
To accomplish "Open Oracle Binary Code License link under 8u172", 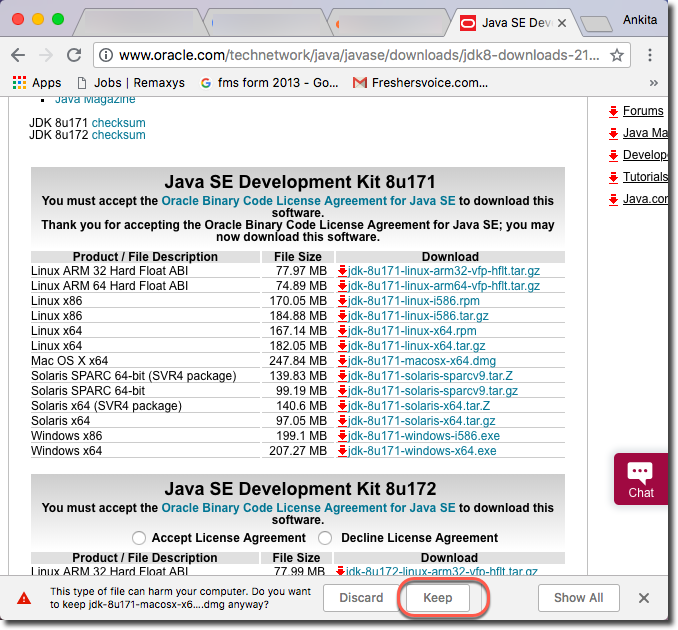I will click(308, 508).
